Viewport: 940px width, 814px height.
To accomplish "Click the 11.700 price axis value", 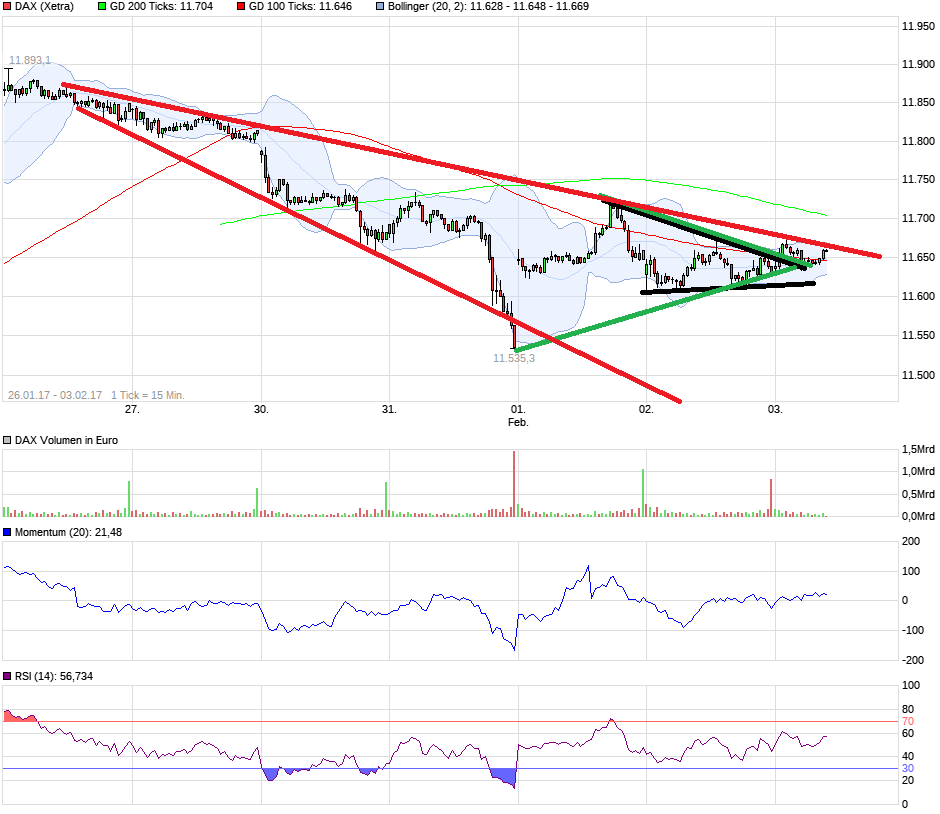I will [918, 218].
